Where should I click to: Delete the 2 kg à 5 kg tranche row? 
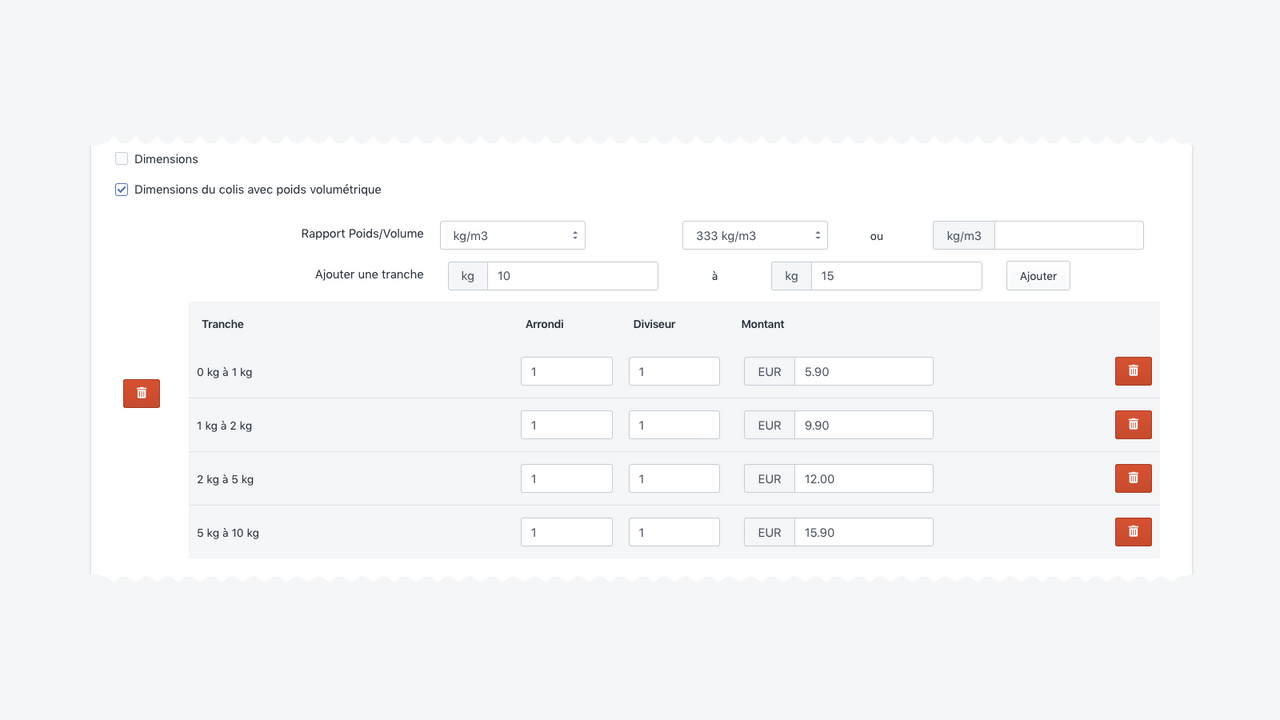[1133, 478]
